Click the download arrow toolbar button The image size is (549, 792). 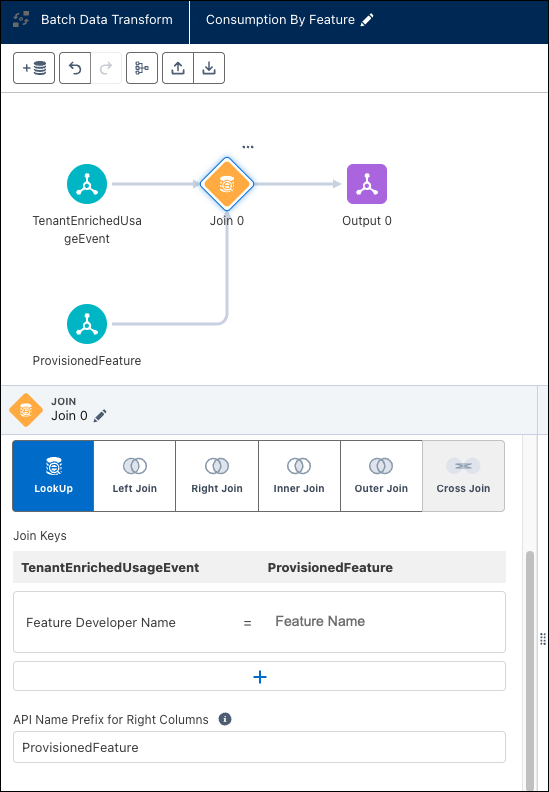[x=209, y=68]
